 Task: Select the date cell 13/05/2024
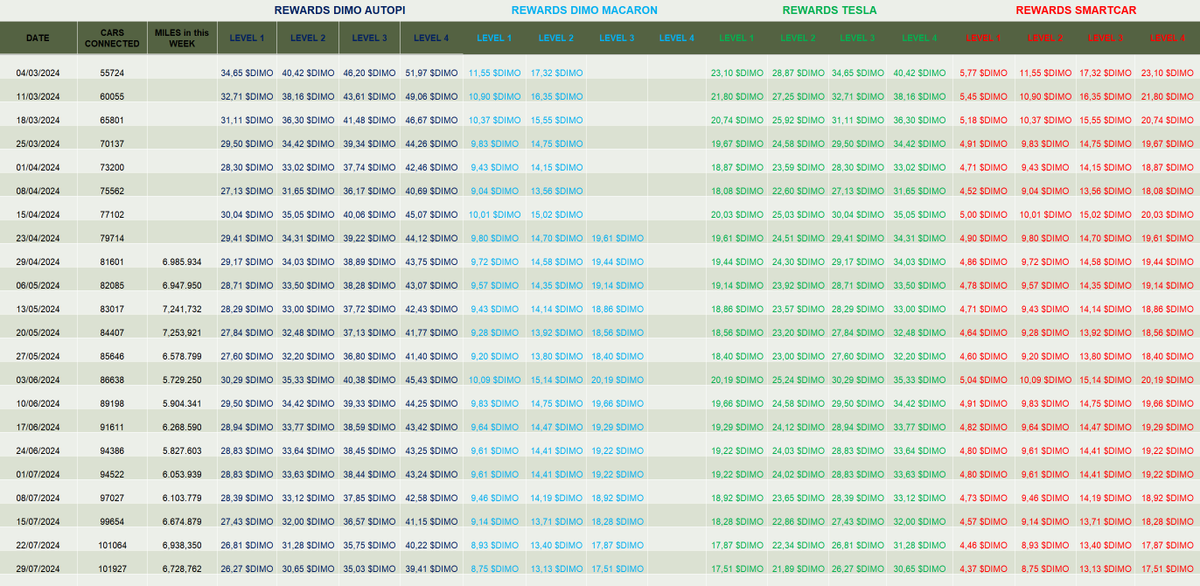(37, 309)
